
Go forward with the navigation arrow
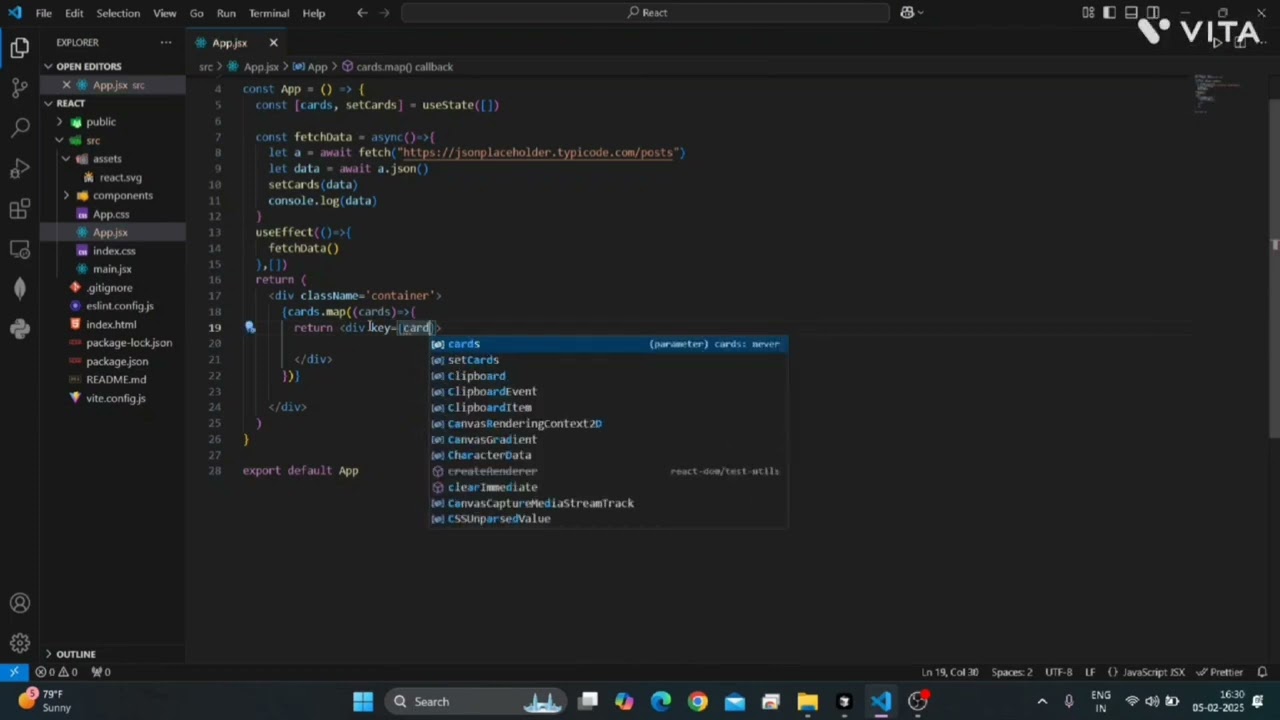[385, 13]
